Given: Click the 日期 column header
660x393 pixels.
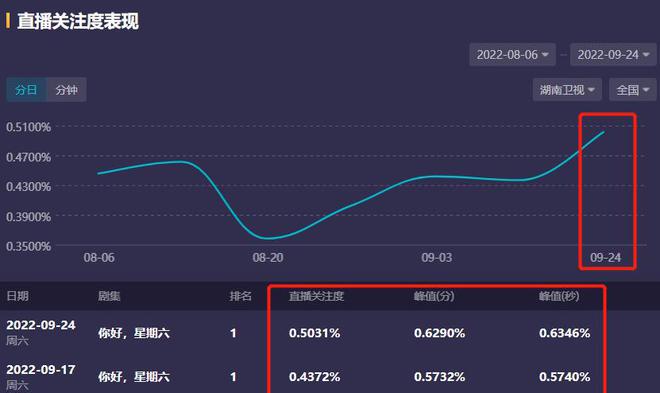Looking at the screenshot, I should pyautogui.click(x=18, y=296).
